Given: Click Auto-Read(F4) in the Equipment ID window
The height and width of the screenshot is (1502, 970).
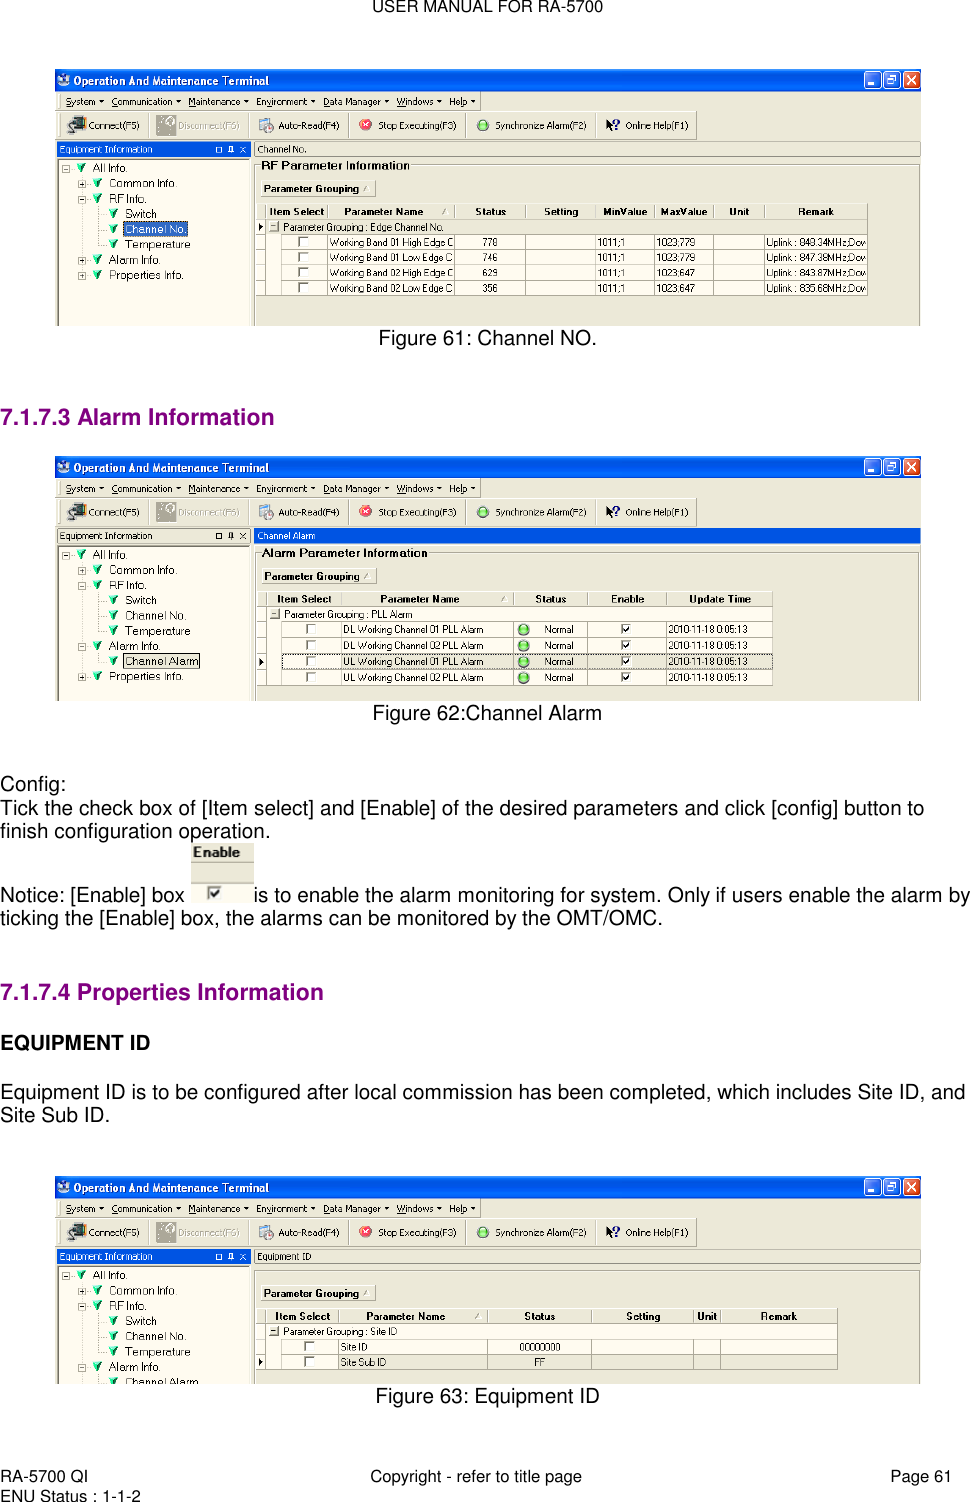Looking at the screenshot, I should (299, 1232).
